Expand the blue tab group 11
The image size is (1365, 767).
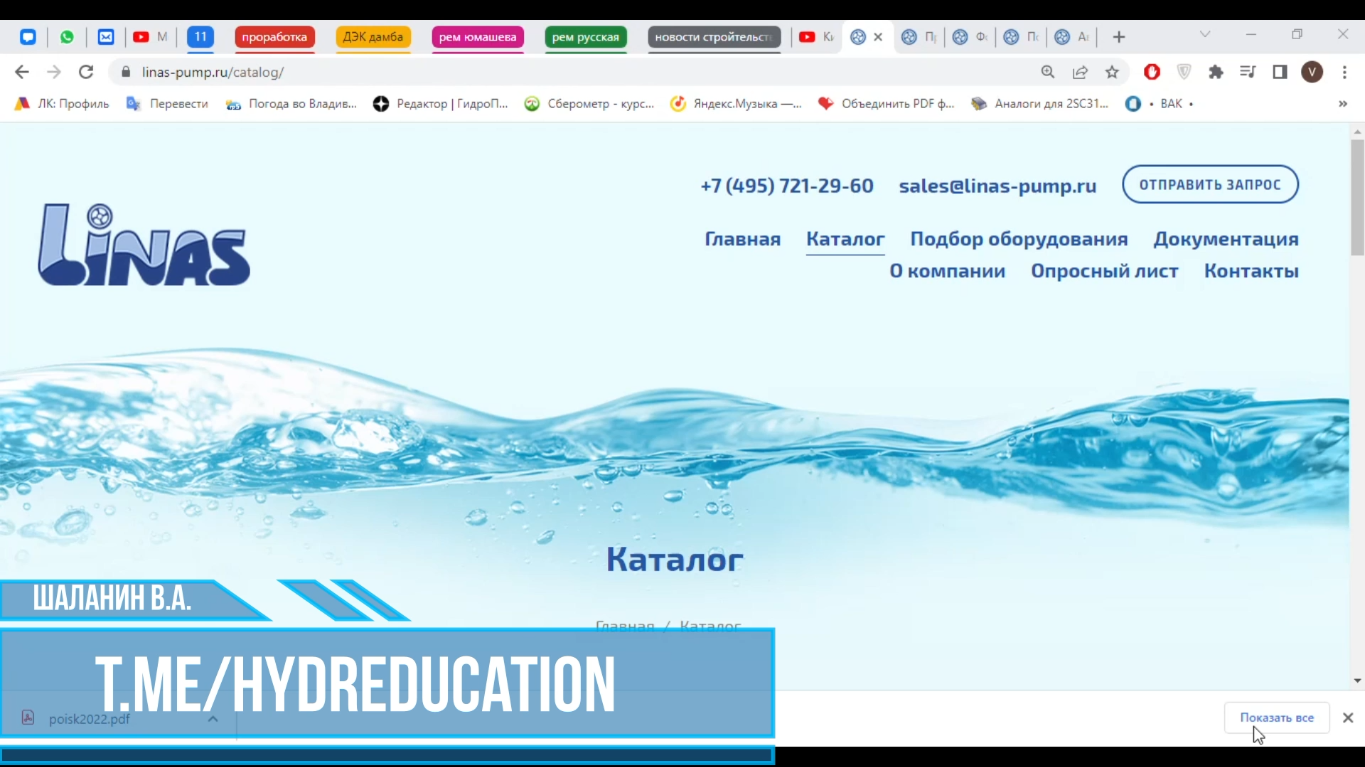point(201,37)
